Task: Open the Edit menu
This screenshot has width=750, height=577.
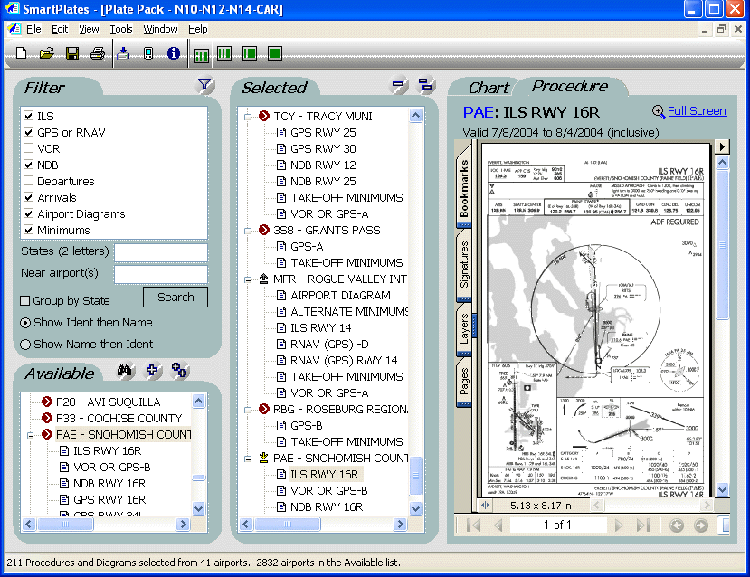Action: [60, 29]
